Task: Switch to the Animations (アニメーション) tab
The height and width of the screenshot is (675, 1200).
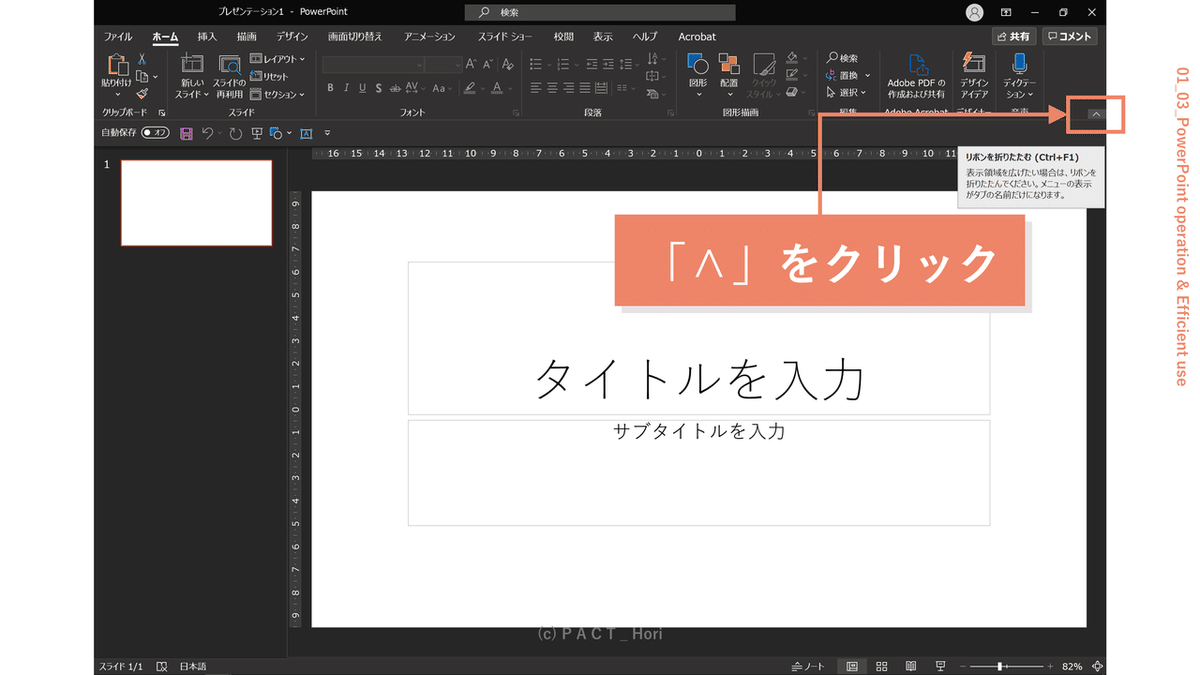Action: pyautogui.click(x=429, y=37)
